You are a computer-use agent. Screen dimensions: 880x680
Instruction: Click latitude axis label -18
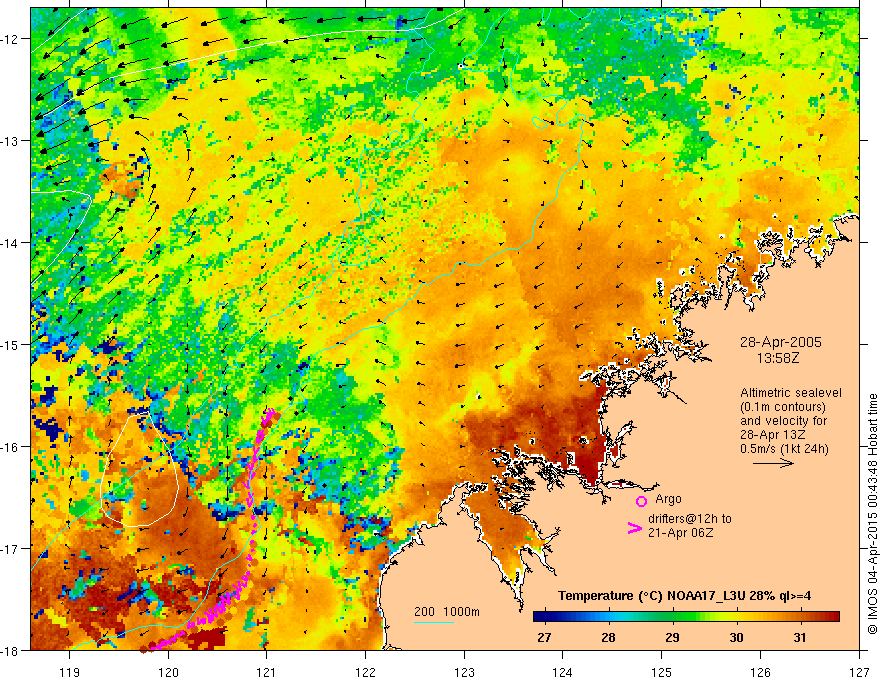tap(10, 651)
